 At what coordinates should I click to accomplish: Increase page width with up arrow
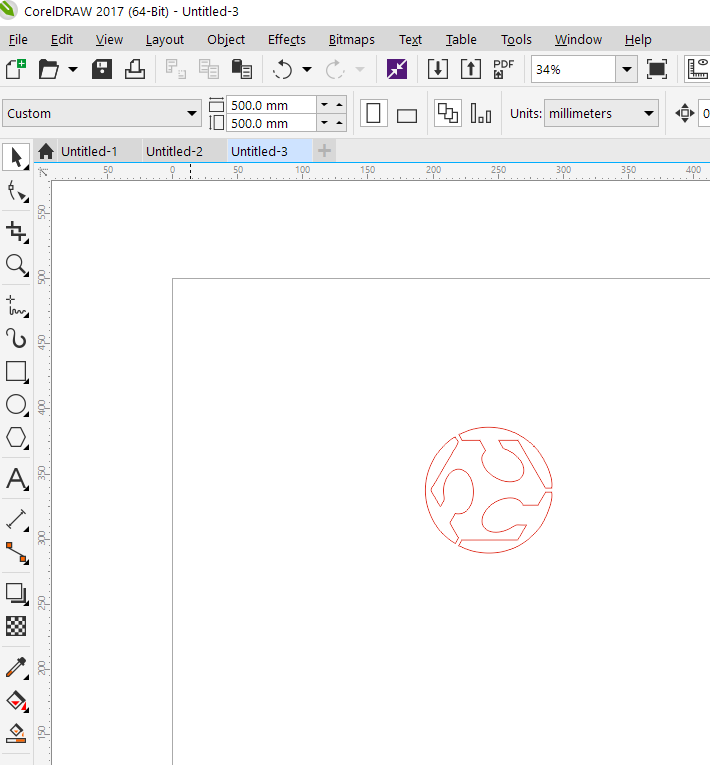[x=339, y=105]
